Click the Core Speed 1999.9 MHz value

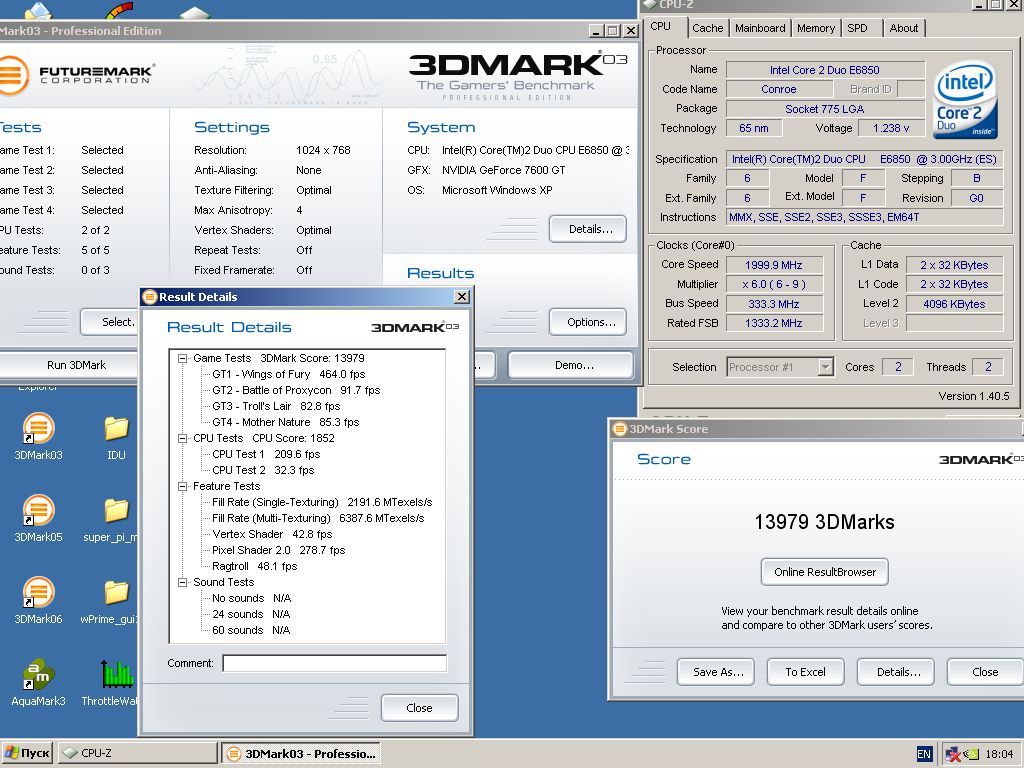click(774, 265)
